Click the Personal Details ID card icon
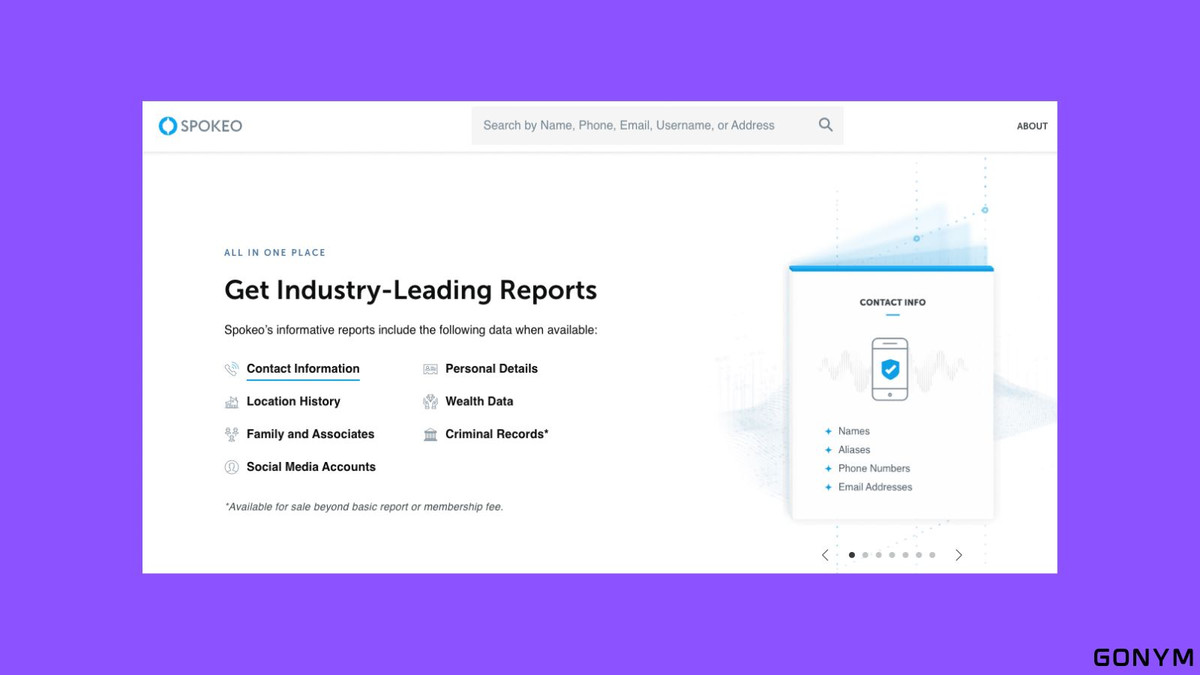 coord(430,369)
